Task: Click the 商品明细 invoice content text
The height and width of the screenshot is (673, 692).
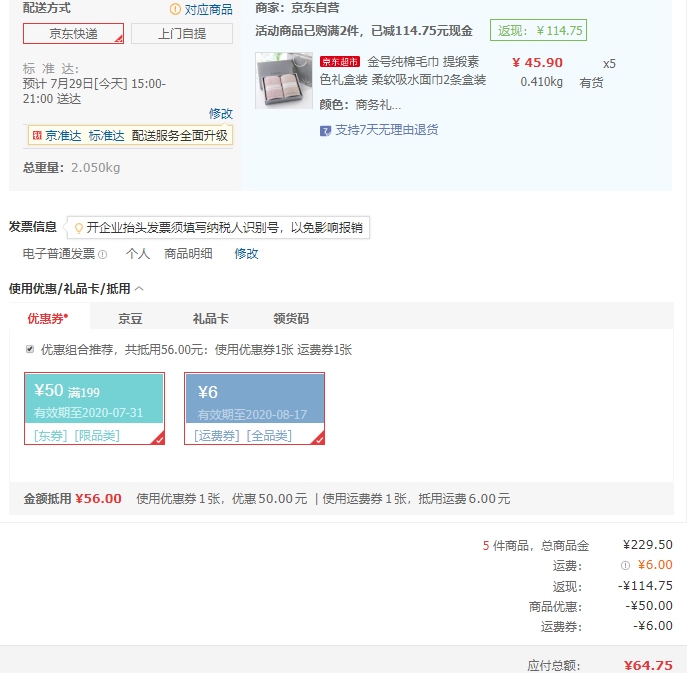Action: click(x=188, y=254)
